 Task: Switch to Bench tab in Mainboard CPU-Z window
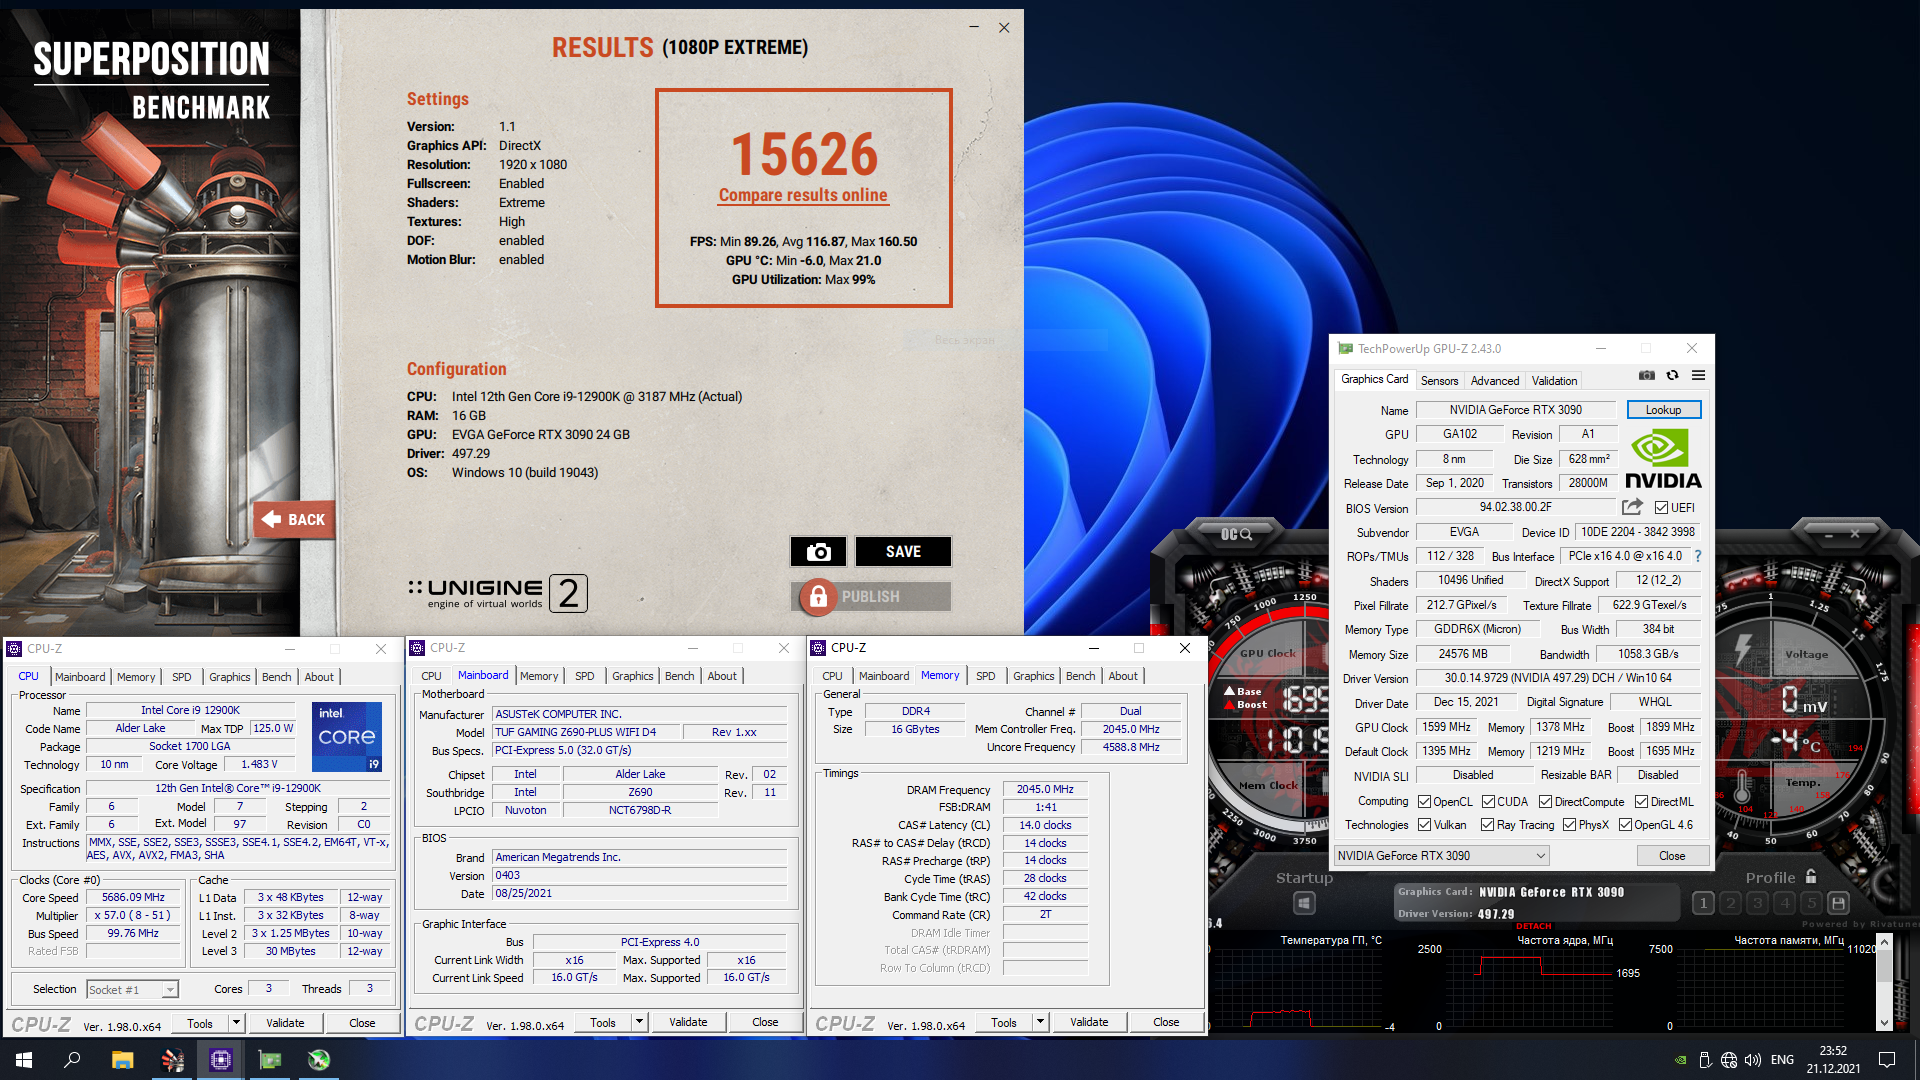pyautogui.click(x=679, y=676)
